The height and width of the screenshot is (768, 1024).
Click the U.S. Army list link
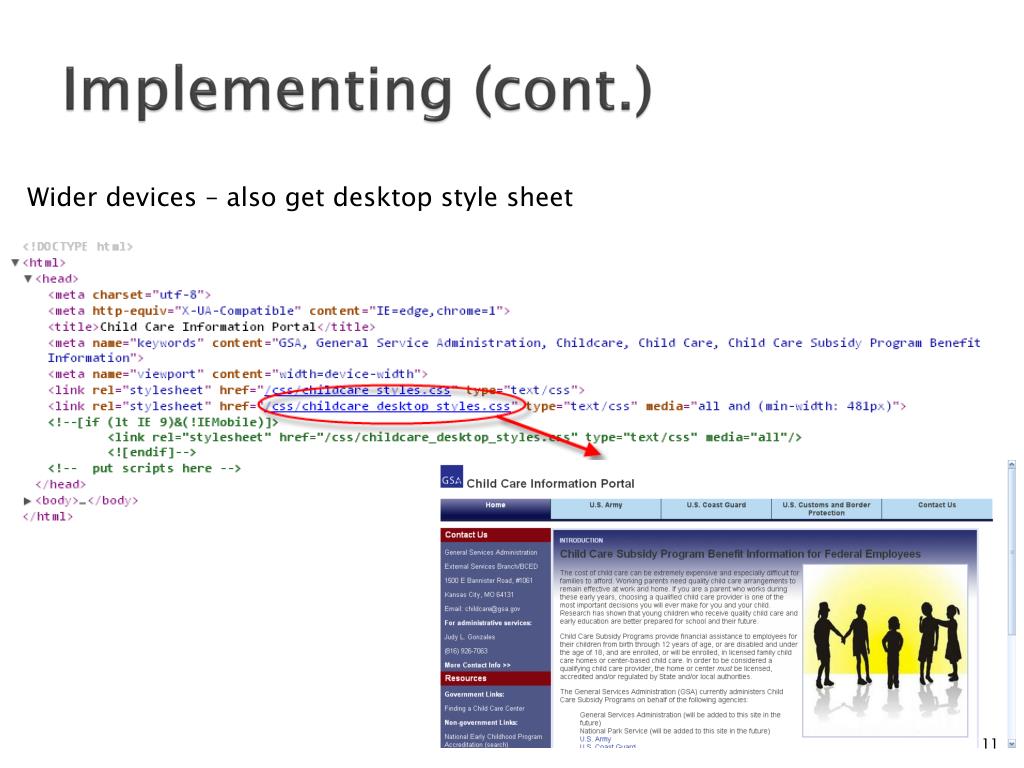596,739
